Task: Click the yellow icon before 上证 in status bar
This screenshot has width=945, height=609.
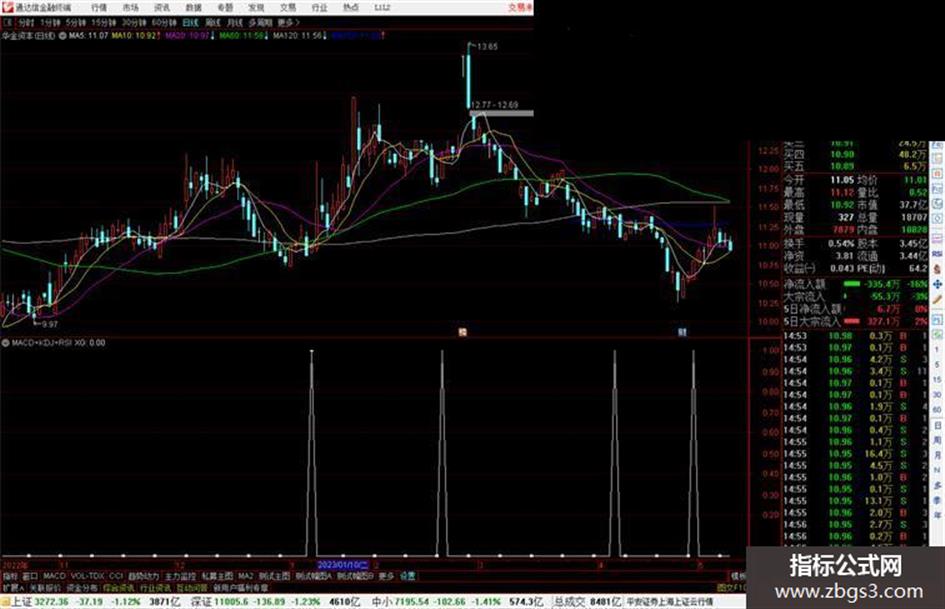Action: click(x=5, y=602)
